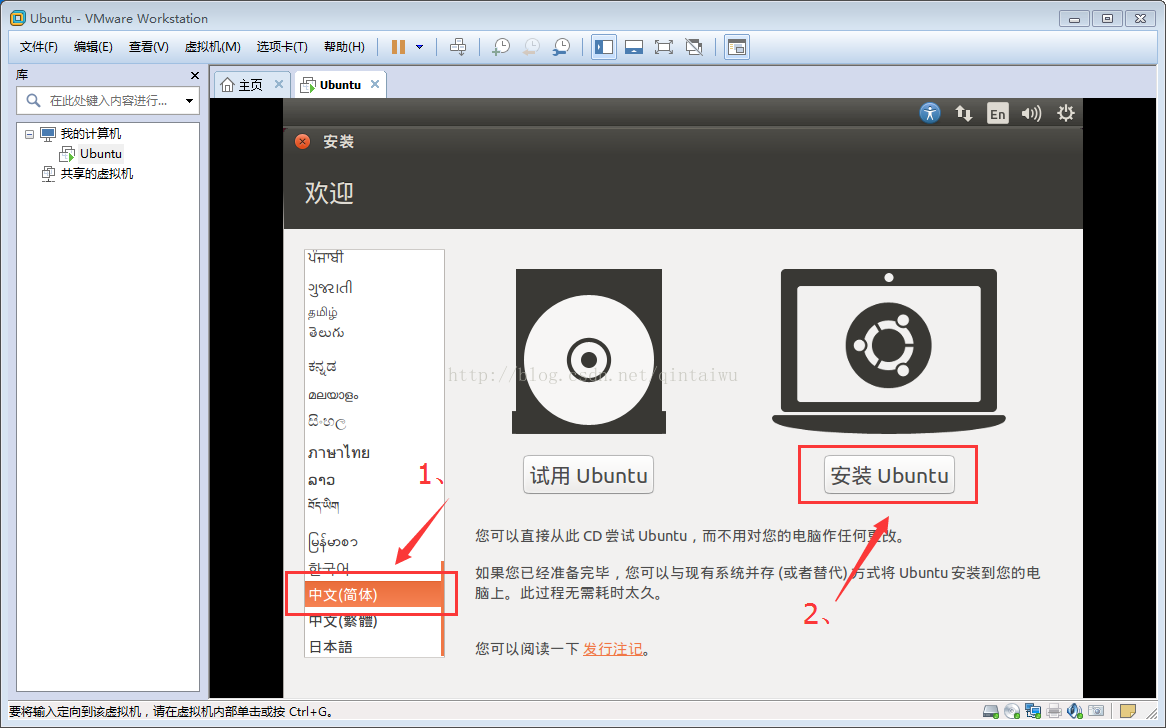Select 中文(简体) in the language list
Viewport: 1166px width, 728px height.
tap(373, 594)
